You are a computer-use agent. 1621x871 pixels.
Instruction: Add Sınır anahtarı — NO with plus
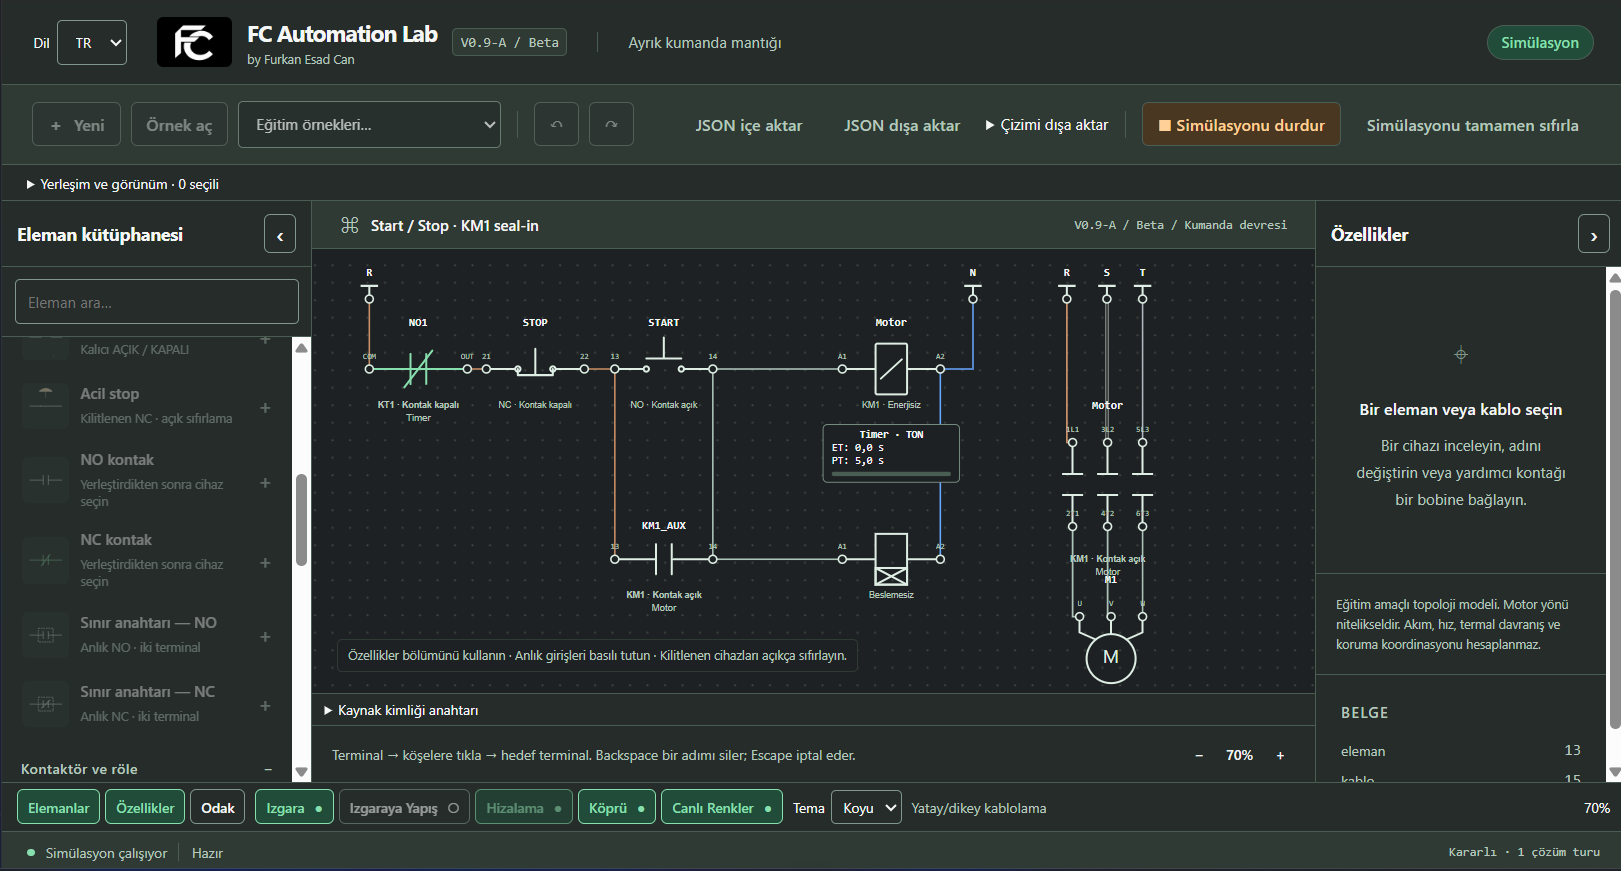point(265,637)
